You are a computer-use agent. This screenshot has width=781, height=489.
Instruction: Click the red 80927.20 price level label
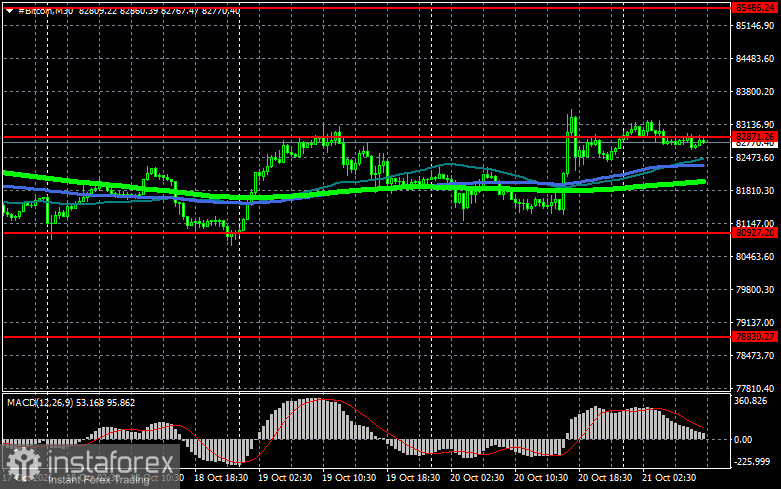click(x=755, y=233)
